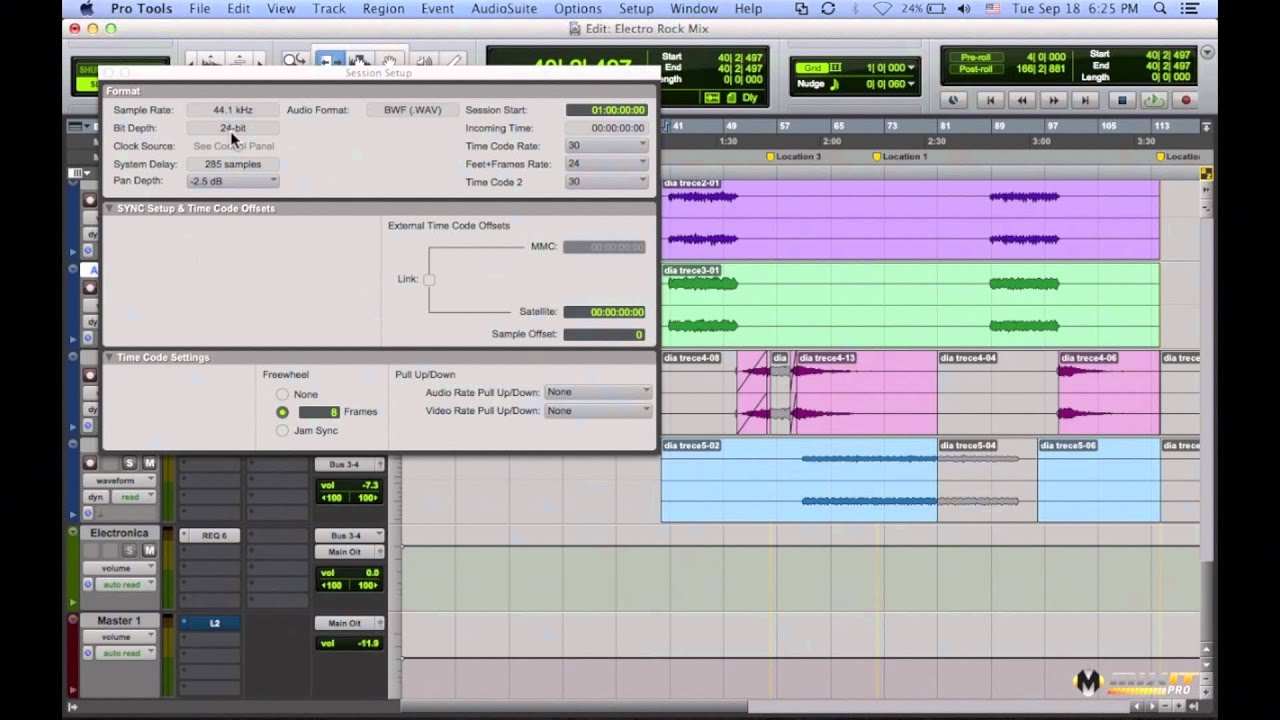This screenshot has height=720, width=1280.
Task: Click the Return to Zero transport button
Action: click(990, 100)
